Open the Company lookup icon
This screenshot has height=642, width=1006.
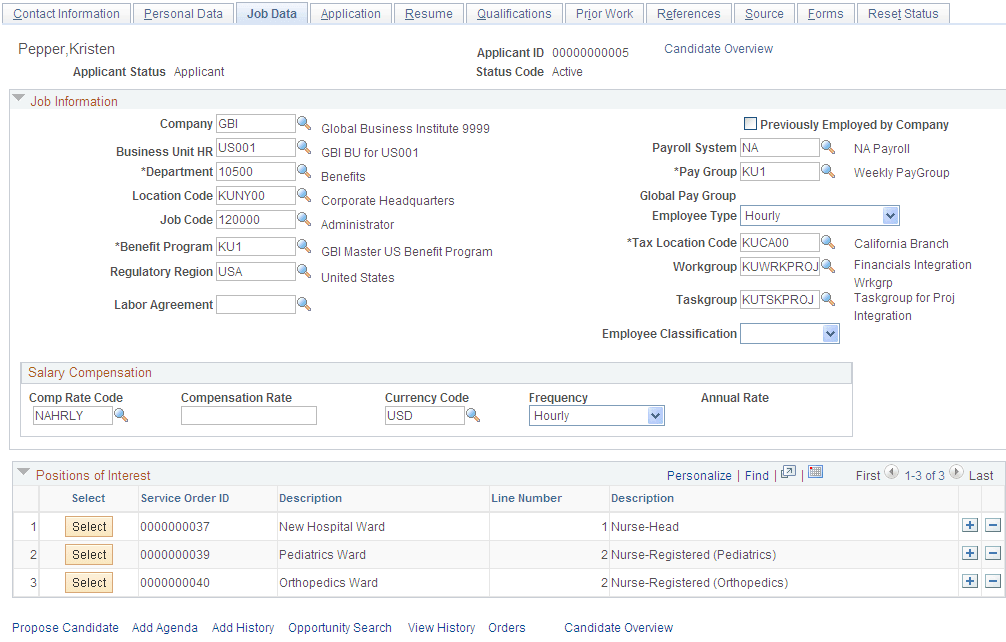(304, 124)
